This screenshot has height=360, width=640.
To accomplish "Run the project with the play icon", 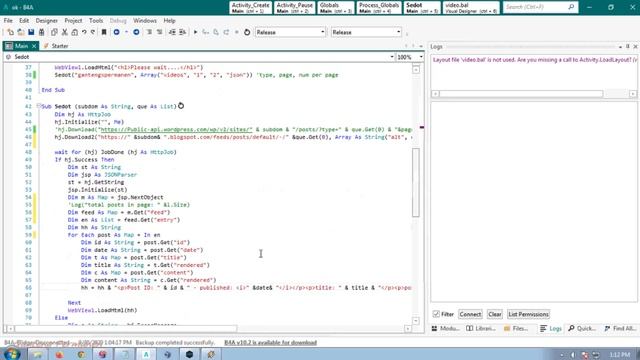I will point(196,32).
